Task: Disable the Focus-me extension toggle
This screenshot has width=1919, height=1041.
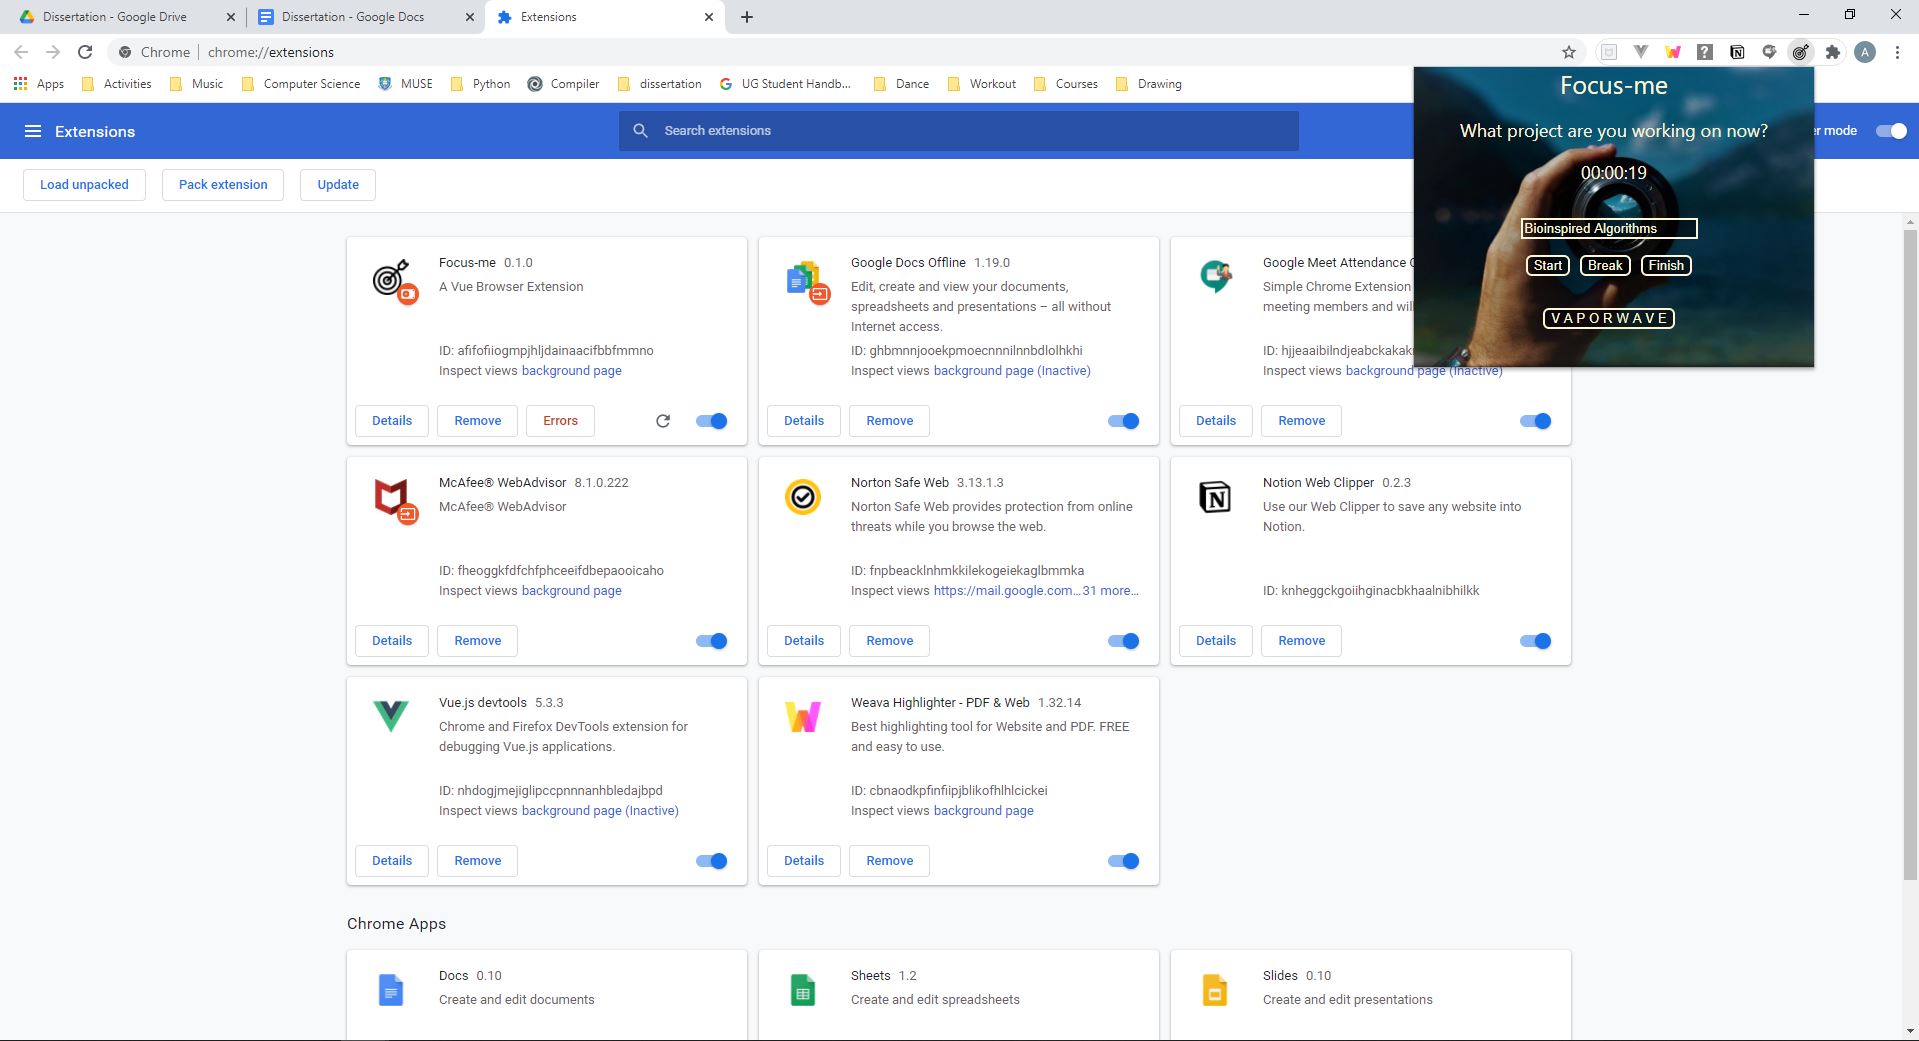Action: tap(712, 421)
